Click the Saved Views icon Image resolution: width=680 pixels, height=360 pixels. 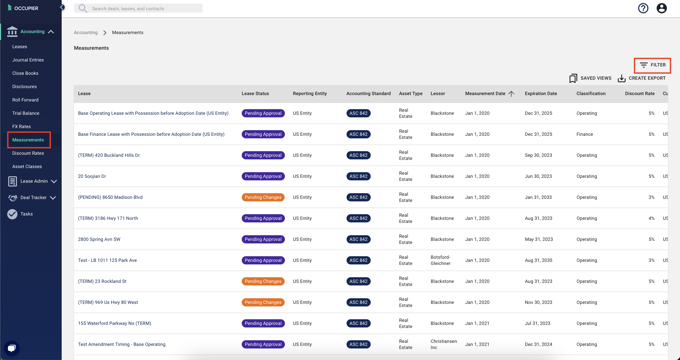tap(573, 78)
